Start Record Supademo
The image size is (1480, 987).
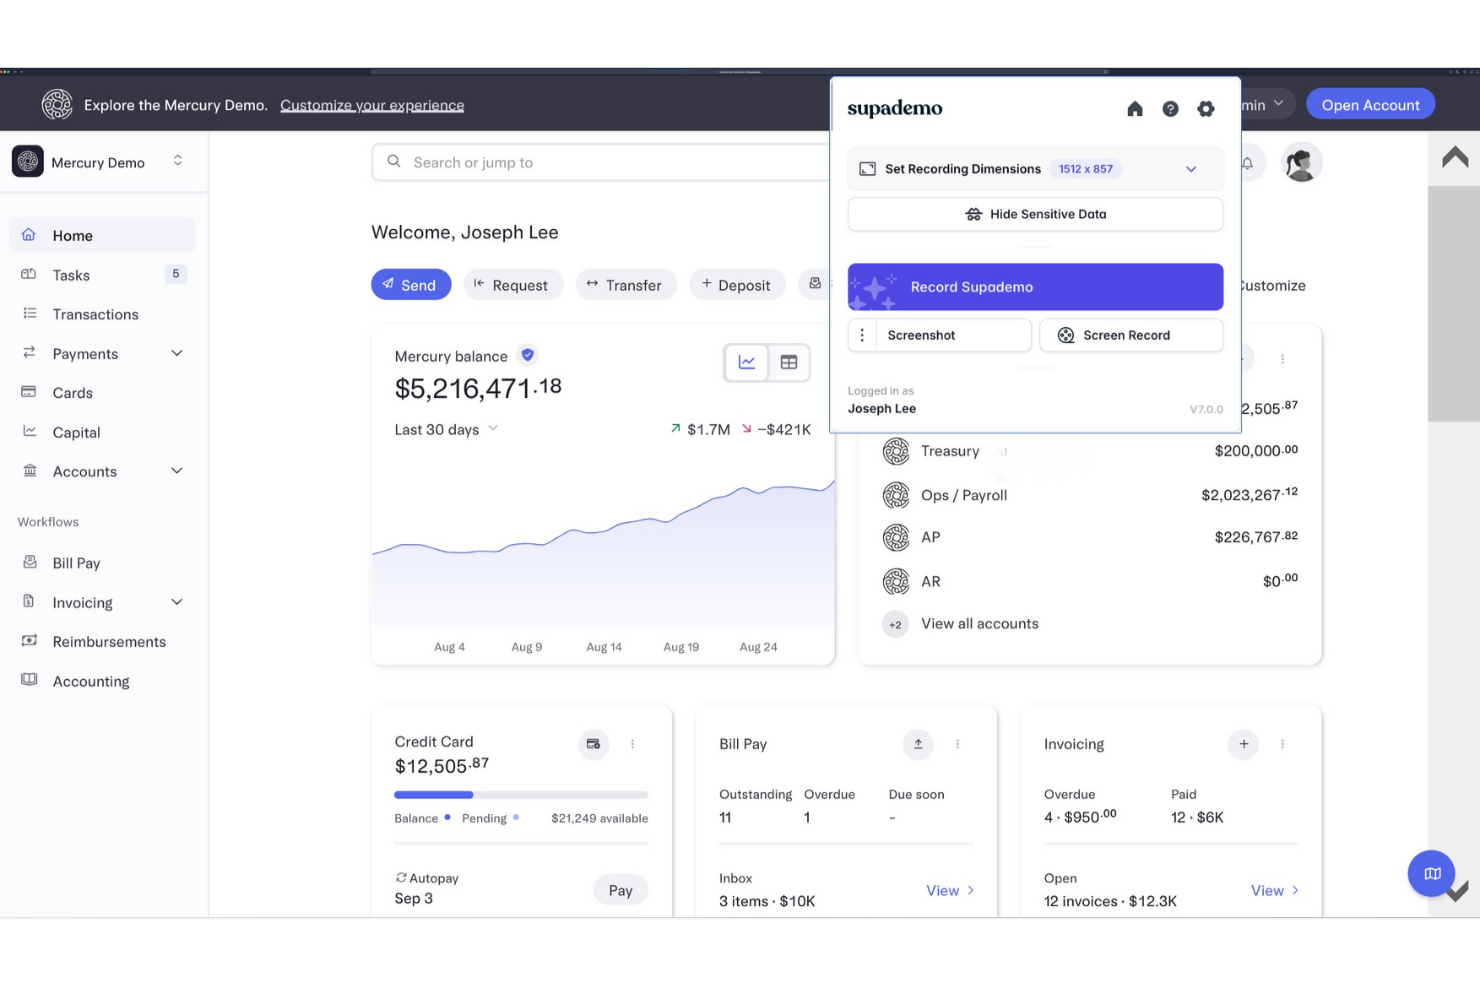(x=1035, y=287)
